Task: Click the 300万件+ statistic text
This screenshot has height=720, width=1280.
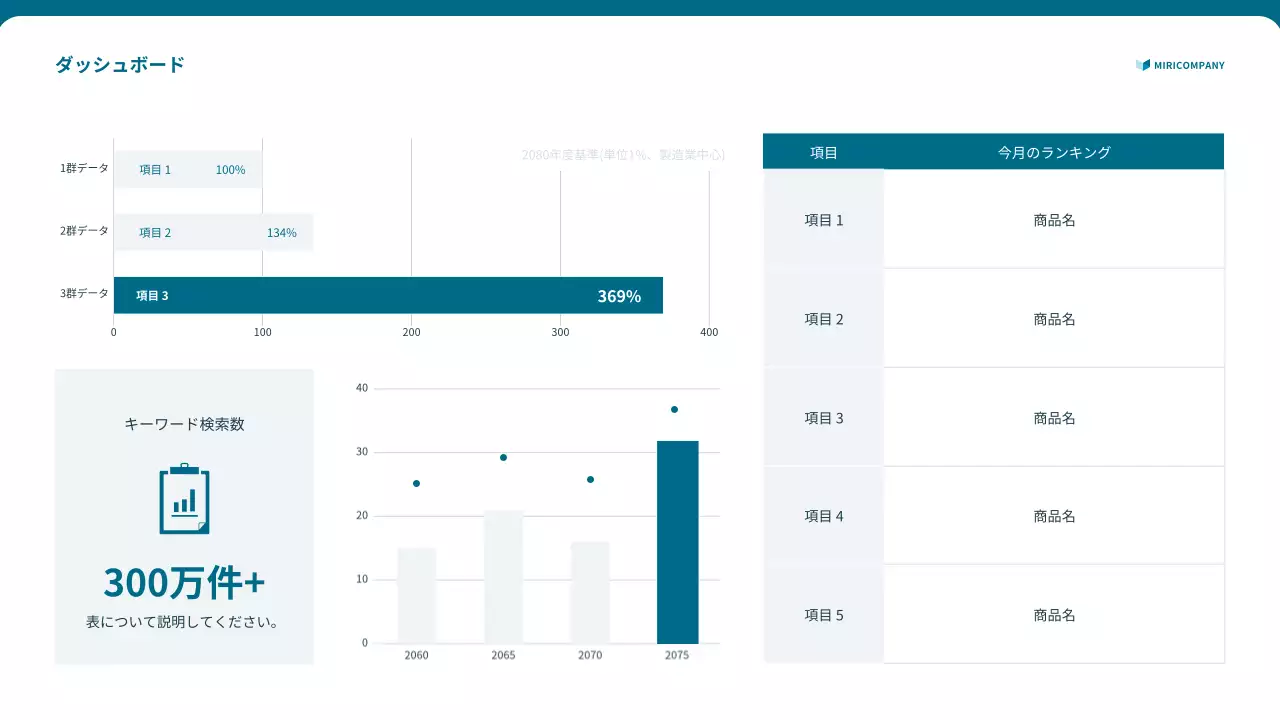Action: point(184,582)
